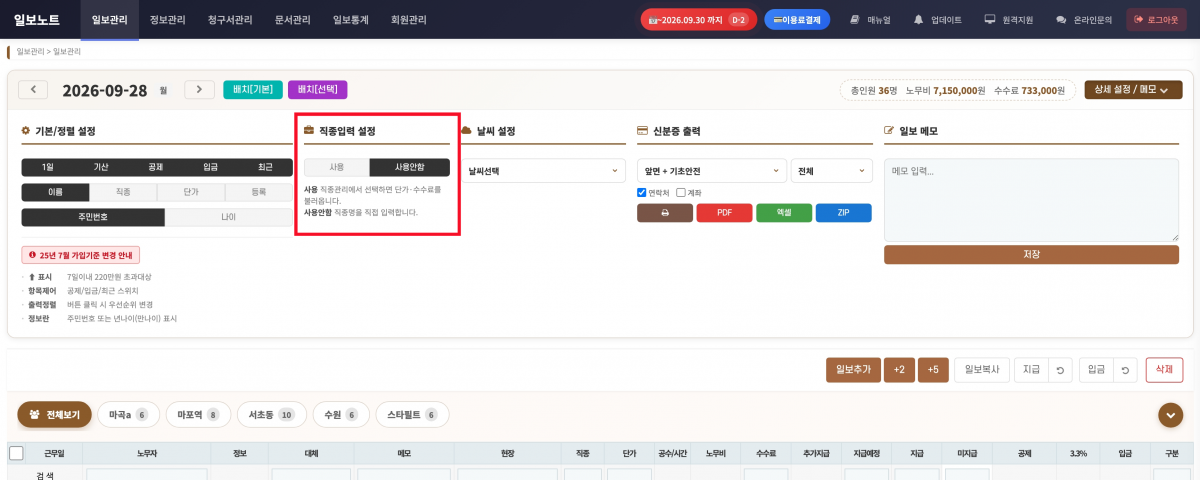Select the 서초동 site tab
This screenshot has width=1200, height=480.
(x=271, y=414)
